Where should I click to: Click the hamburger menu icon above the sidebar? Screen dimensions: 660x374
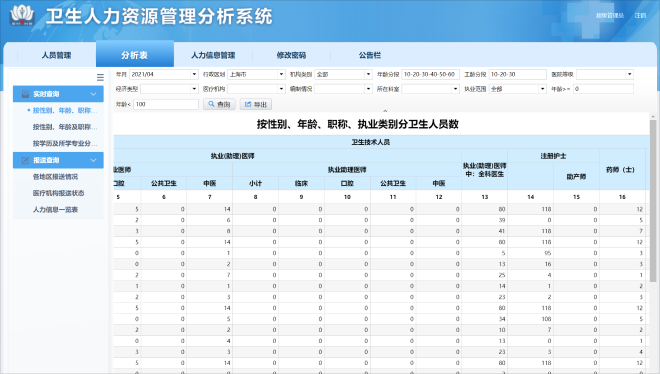coord(100,77)
